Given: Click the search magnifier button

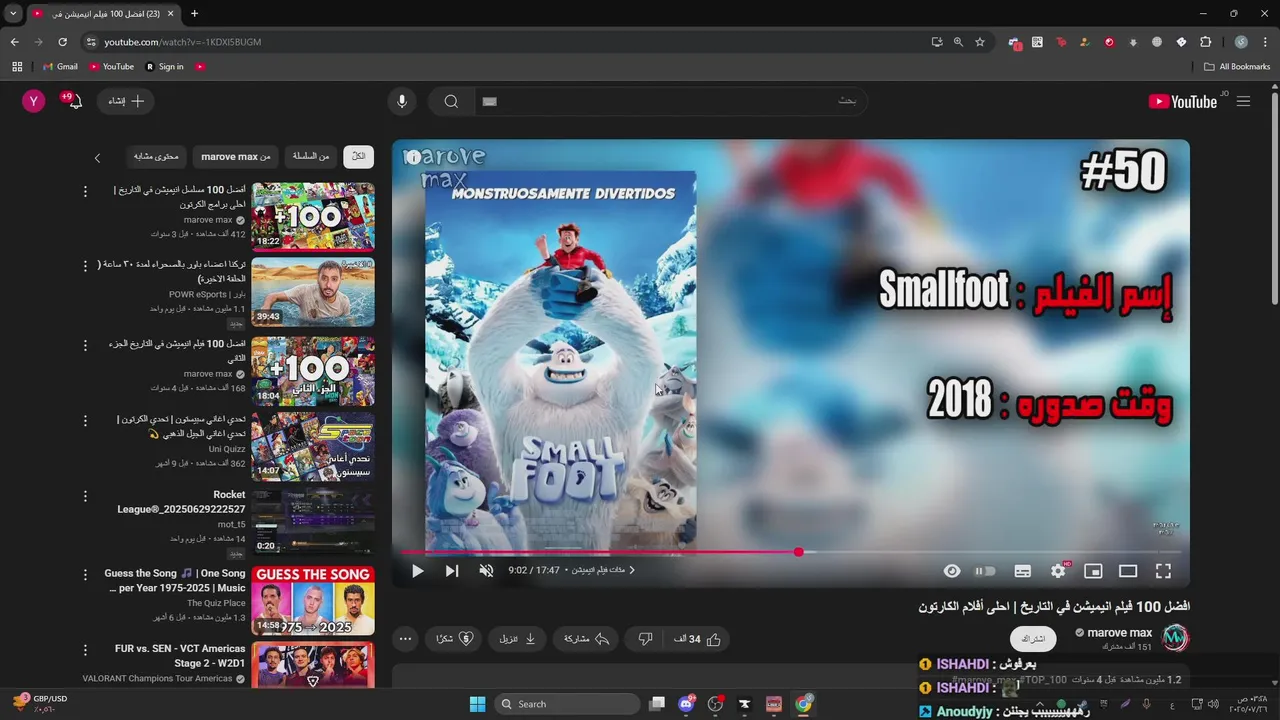Looking at the screenshot, I should pos(451,101).
